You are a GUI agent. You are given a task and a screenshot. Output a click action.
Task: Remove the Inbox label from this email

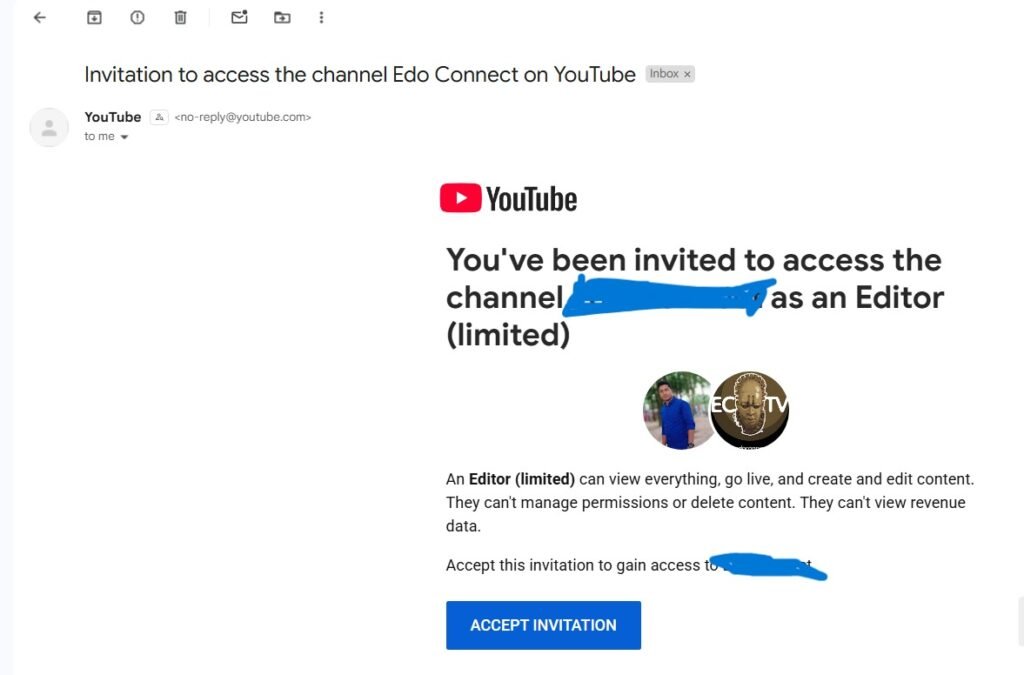(687, 74)
